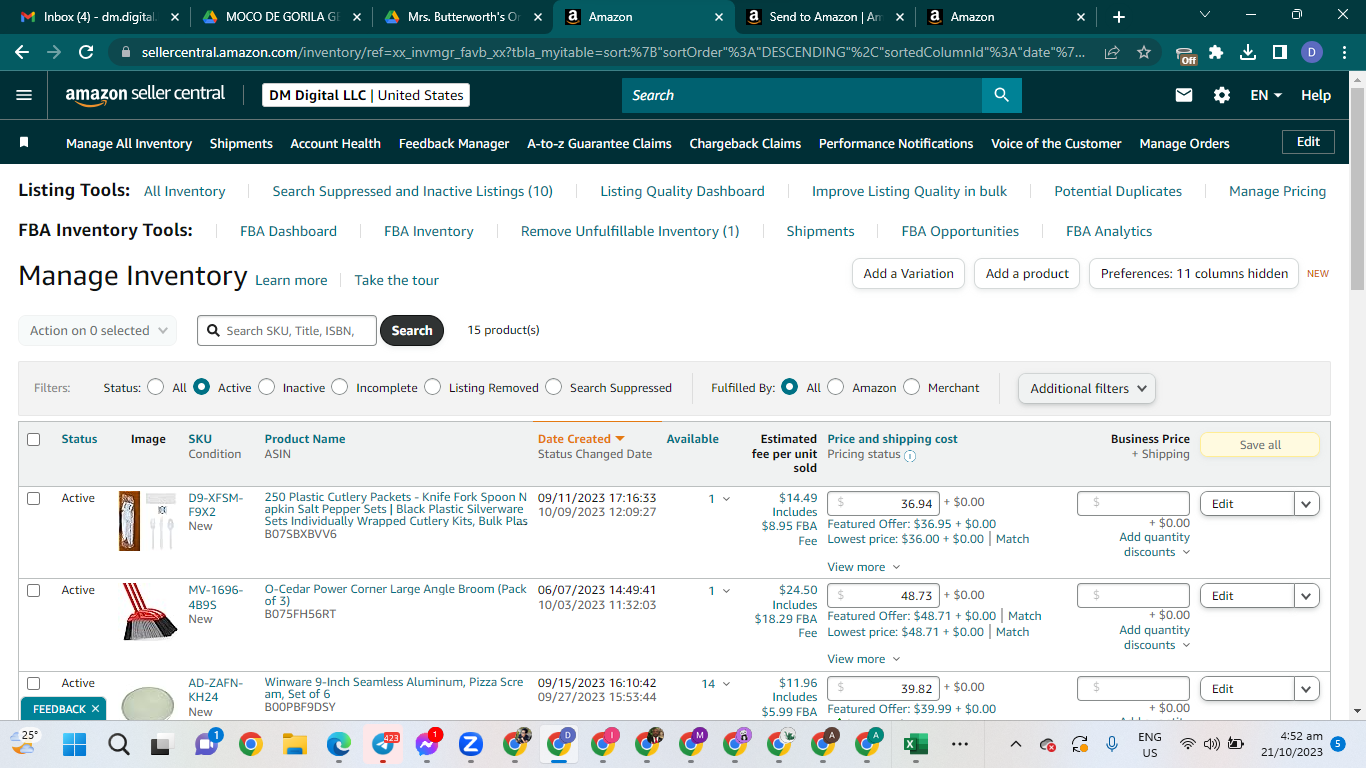Expand the Available quantity chevron for the Winware row
The height and width of the screenshot is (768, 1366).
727,684
